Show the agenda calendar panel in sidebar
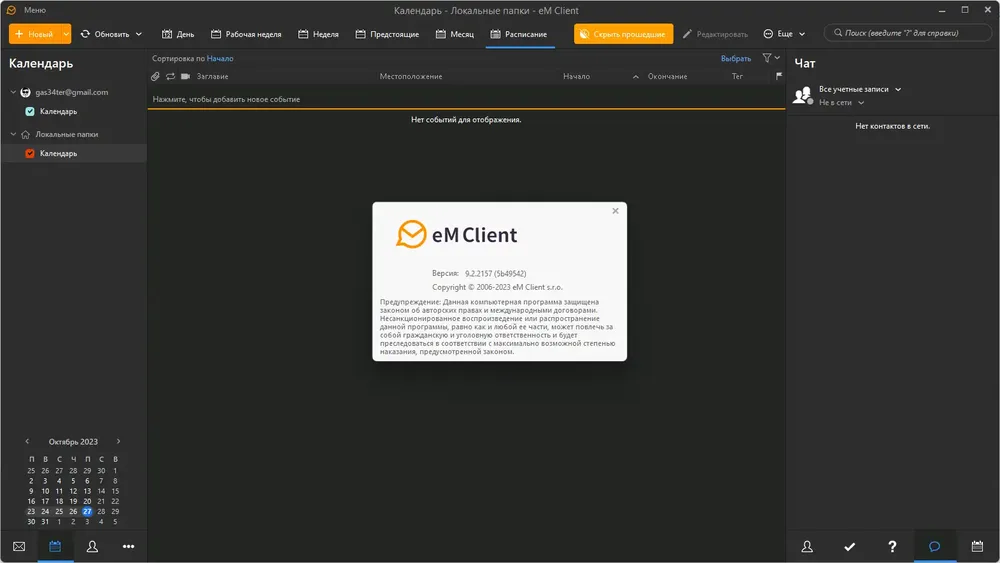The width and height of the screenshot is (1000, 563). (x=977, y=546)
